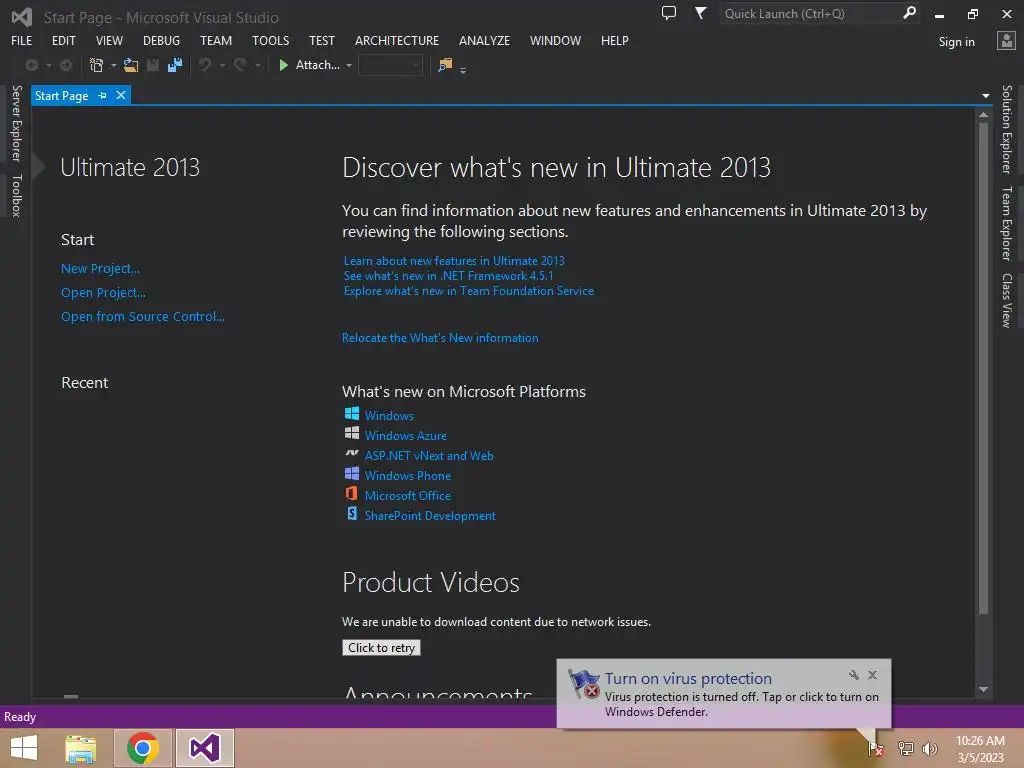Click the SharePoint Development icon
1024x768 pixels.
[x=352, y=514]
